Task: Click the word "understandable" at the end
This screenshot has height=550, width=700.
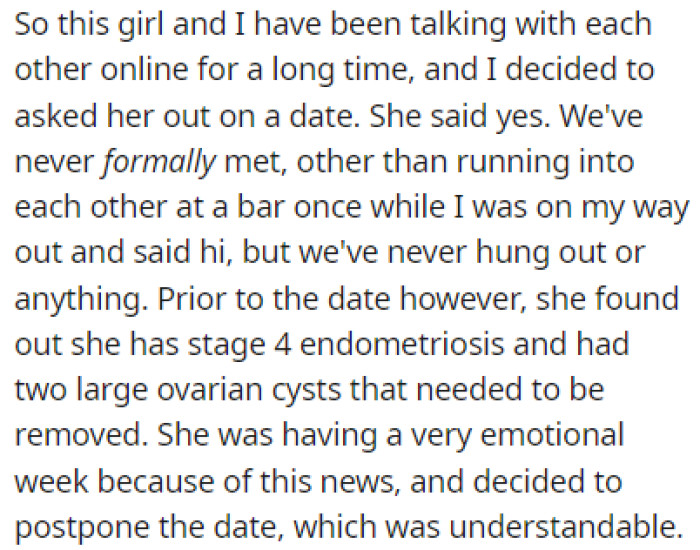Action: tap(566, 527)
